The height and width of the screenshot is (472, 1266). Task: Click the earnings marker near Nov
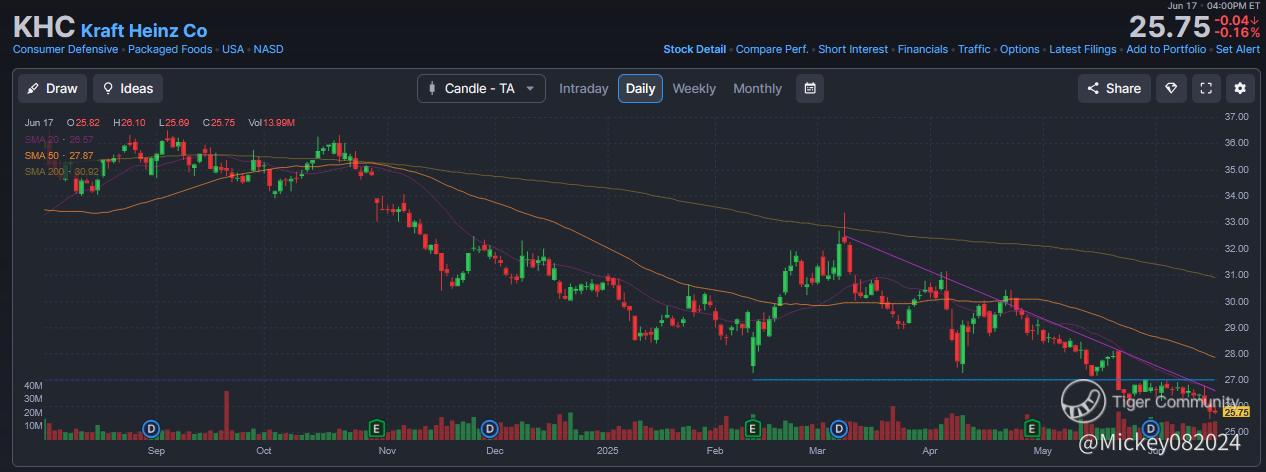pyautogui.click(x=377, y=429)
